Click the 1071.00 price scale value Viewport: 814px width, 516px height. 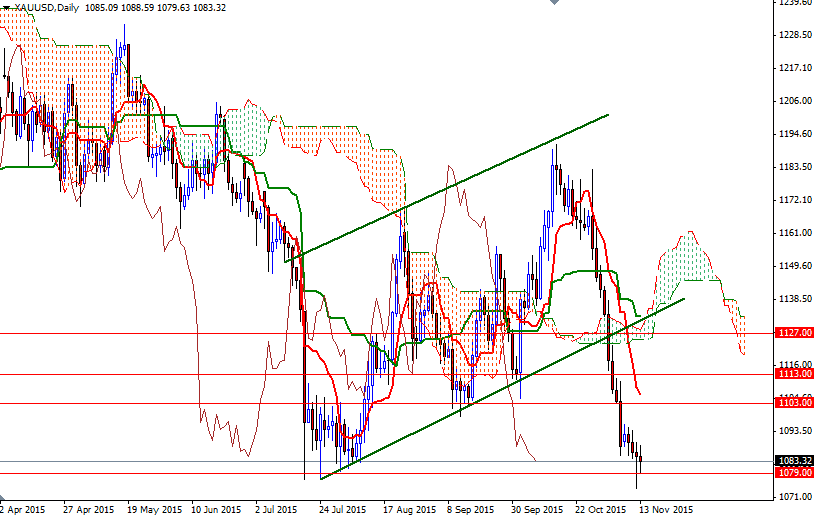[x=795, y=497]
